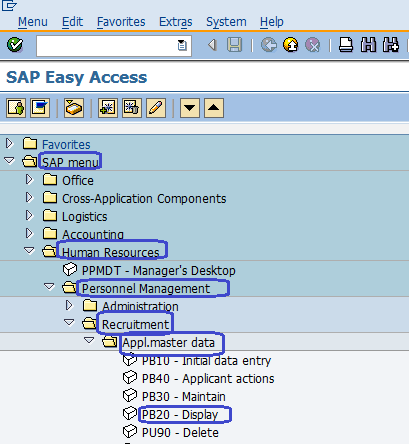Expand the Administration folder
Image resolution: width=409 pixels, height=444 pixels.
[69, 305]
